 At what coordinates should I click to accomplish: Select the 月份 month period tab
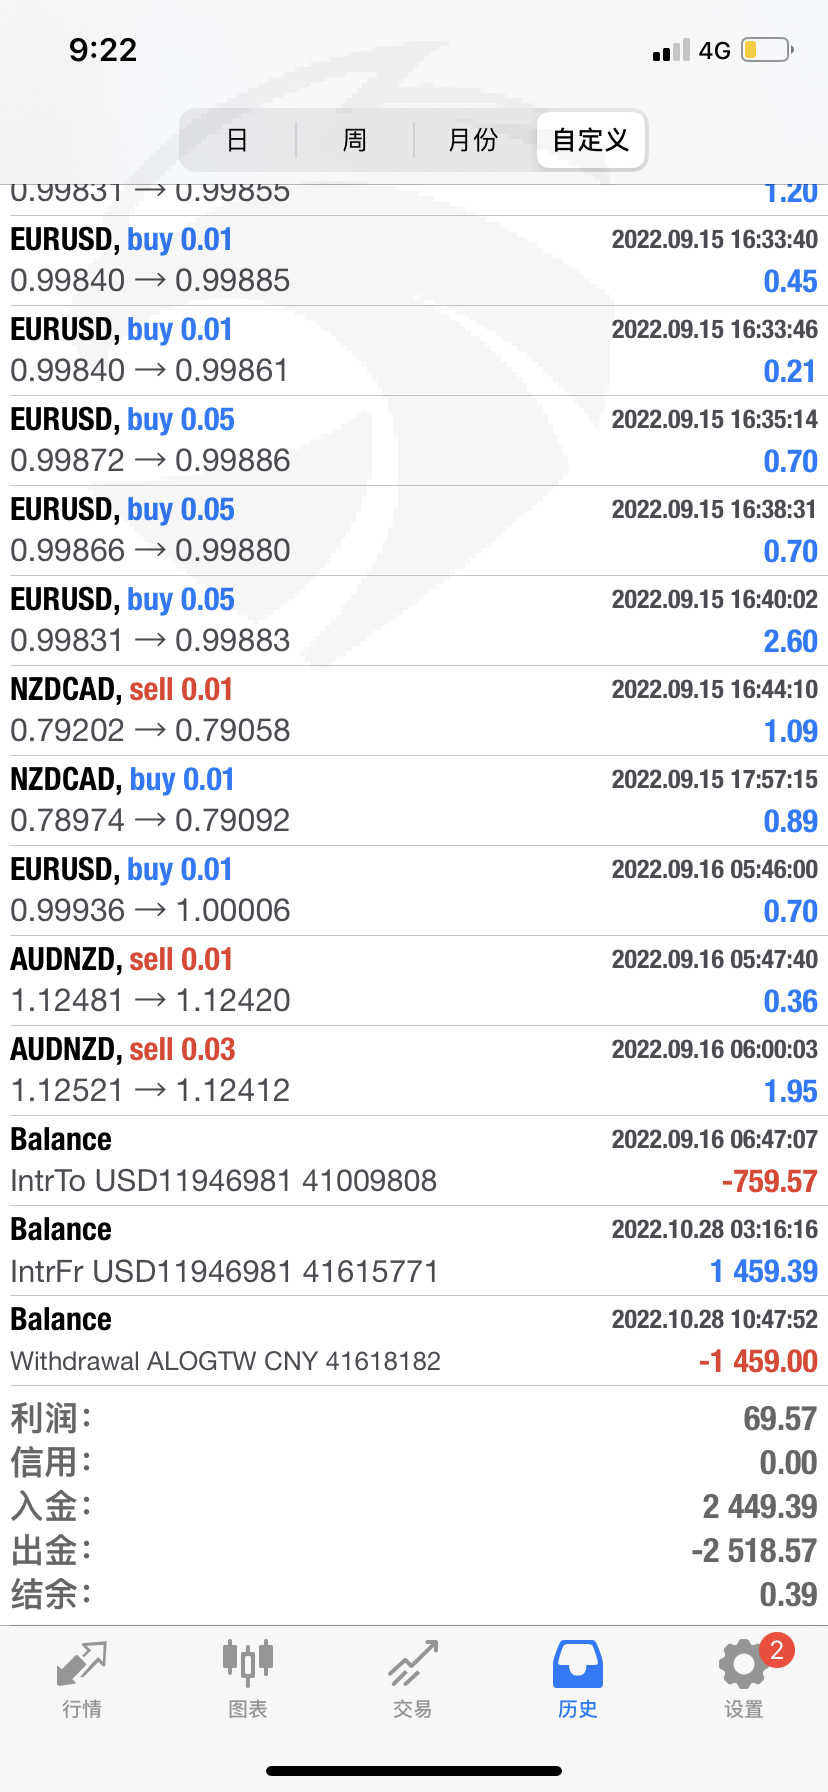tap(473, 140)
